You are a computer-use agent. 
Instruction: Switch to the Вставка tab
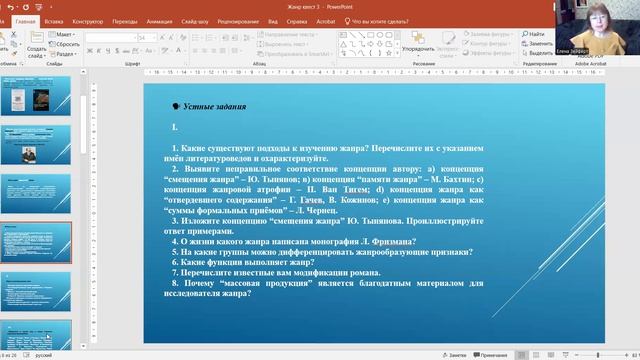[x=53, y=22]
